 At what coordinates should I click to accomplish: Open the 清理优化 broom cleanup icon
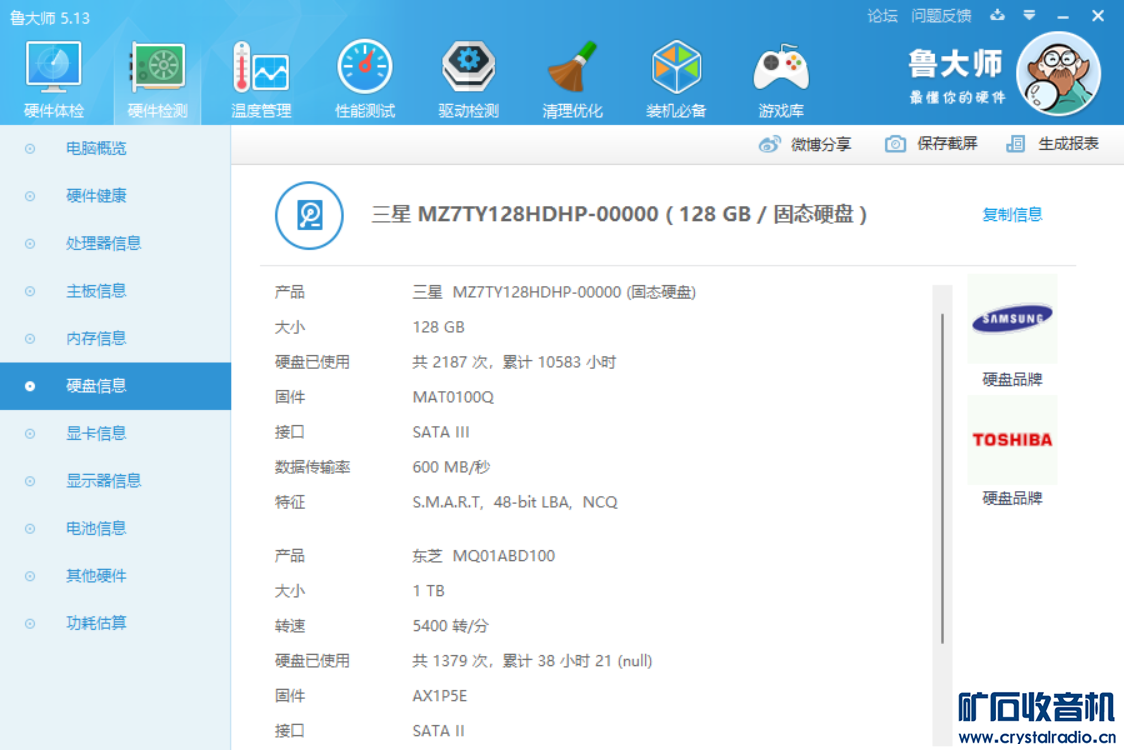572,68
